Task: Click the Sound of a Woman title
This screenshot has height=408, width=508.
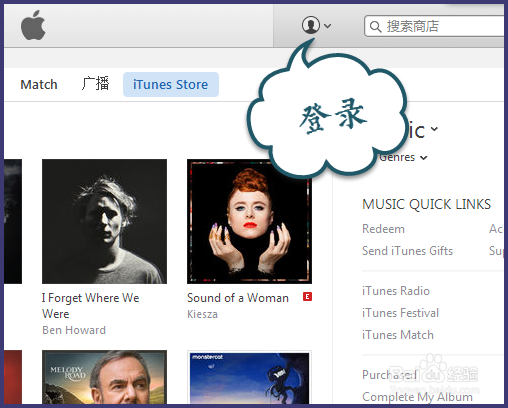Action: coord(238,298)
